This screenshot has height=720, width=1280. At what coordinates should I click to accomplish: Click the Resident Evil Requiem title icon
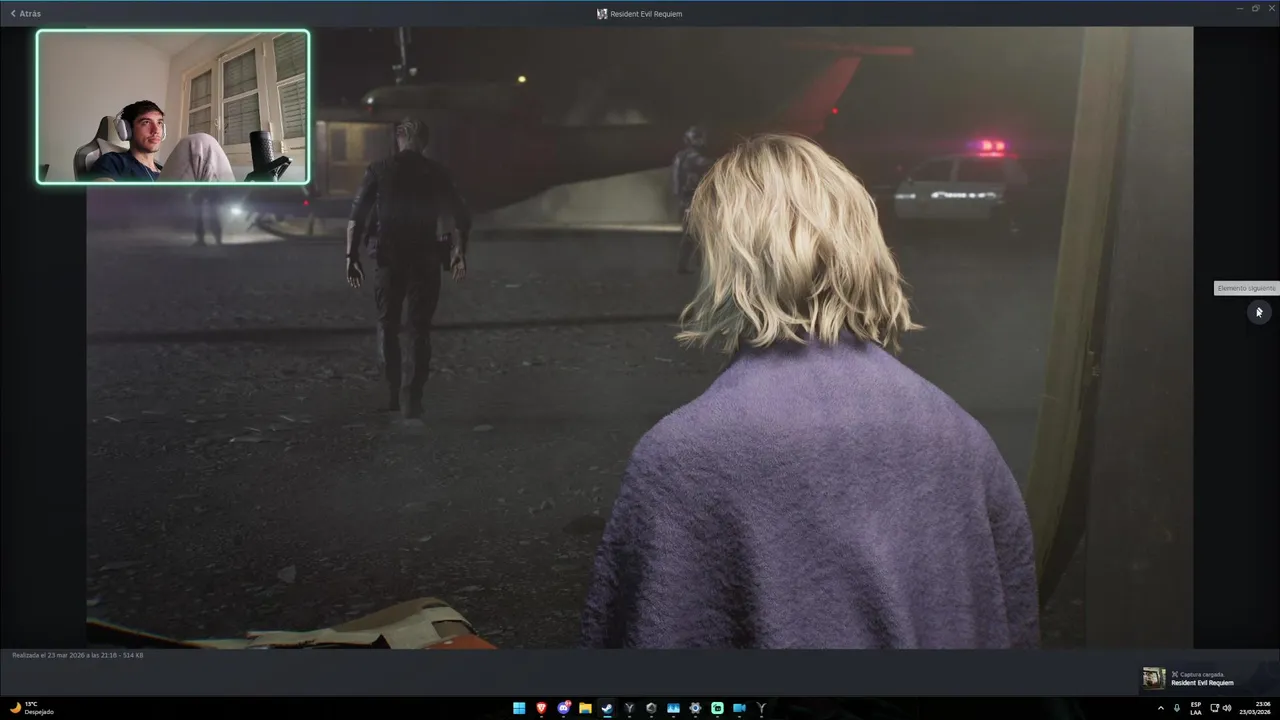[602, 14]
